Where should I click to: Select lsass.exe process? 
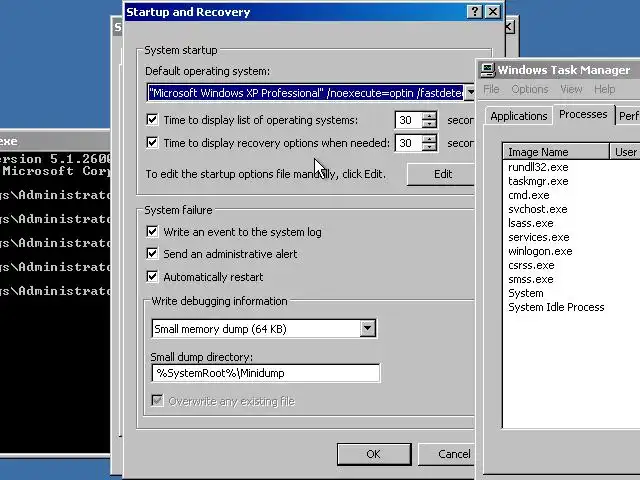(x=531, y=223)
